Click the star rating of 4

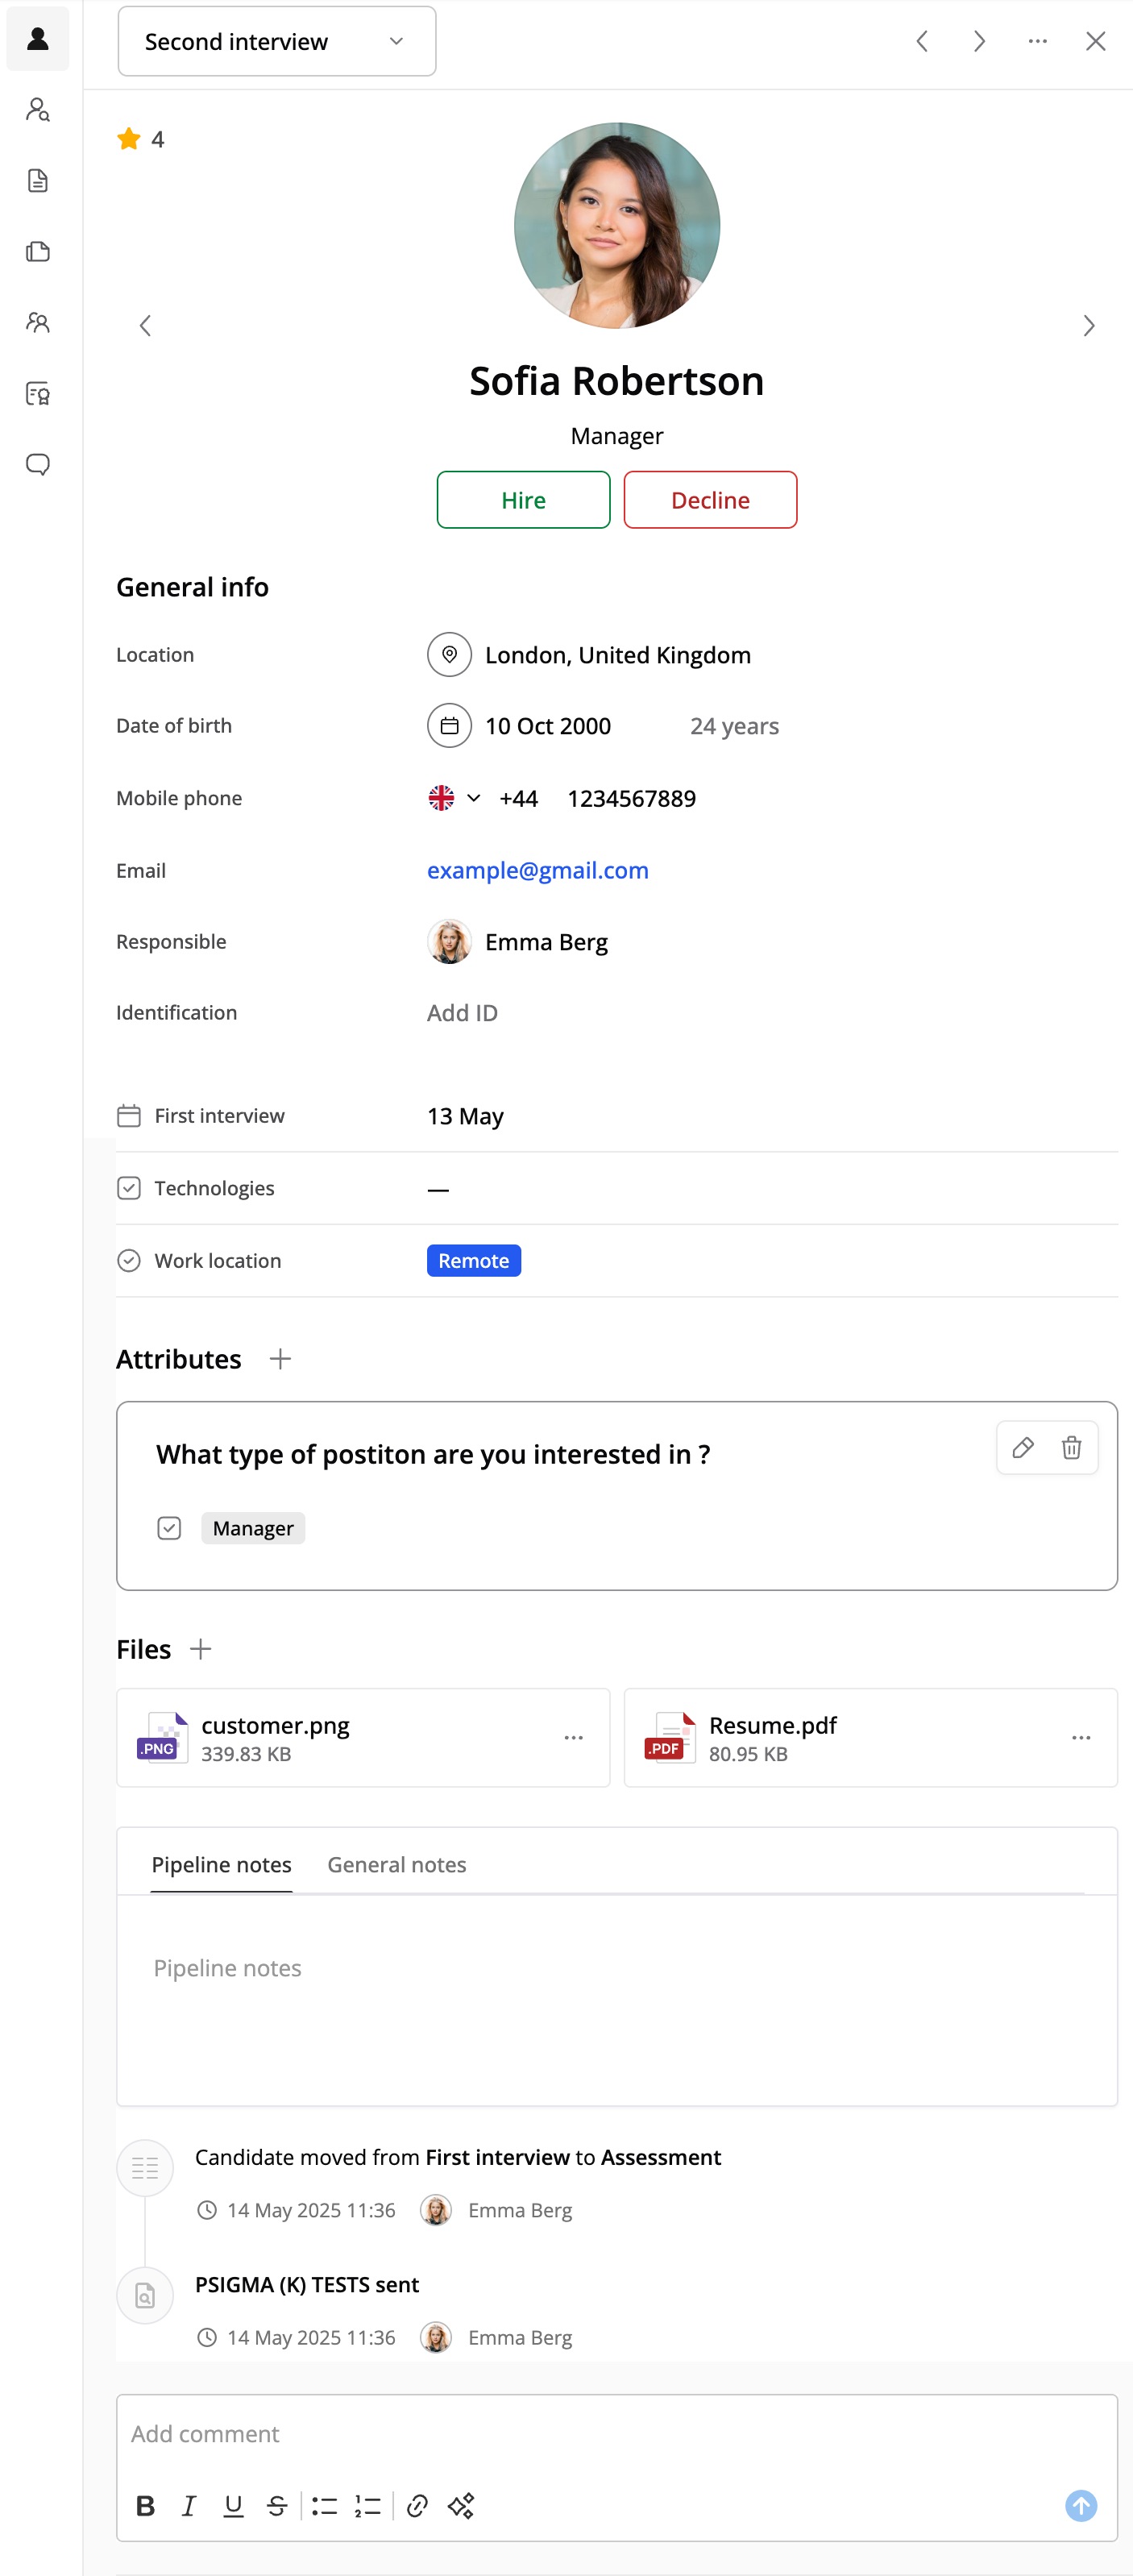coord(141,139)
